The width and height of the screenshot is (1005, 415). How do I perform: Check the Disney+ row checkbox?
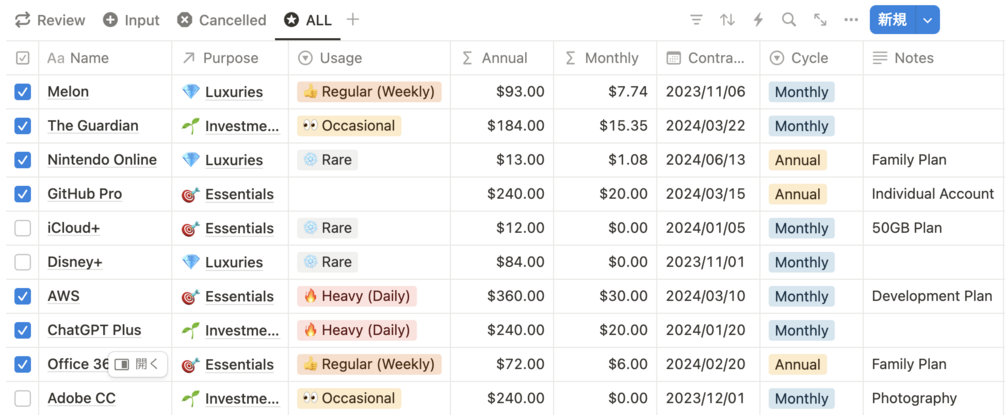click(23, 262)
